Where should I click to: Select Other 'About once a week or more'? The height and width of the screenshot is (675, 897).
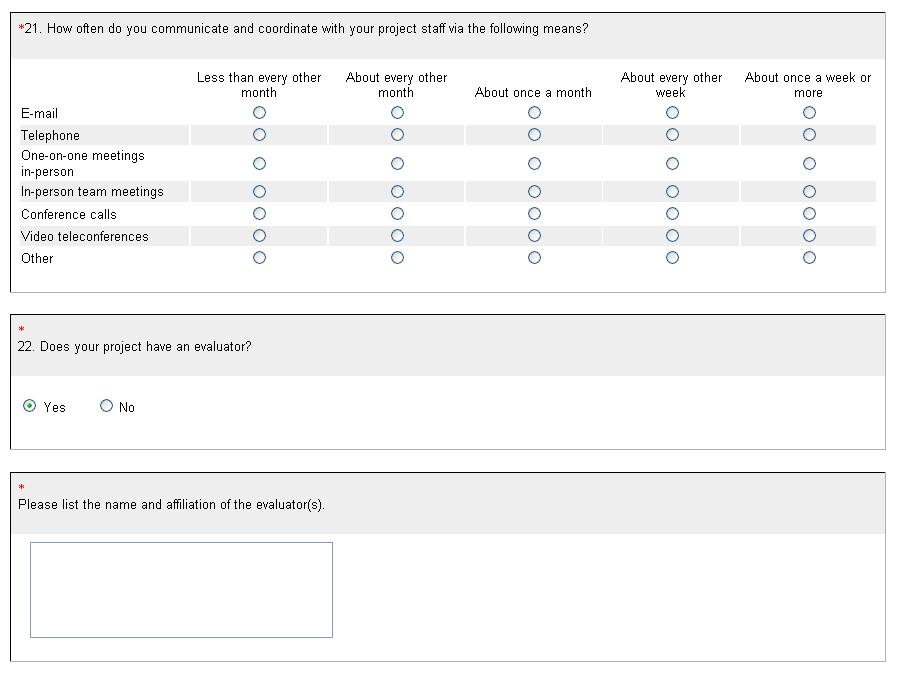pos(809,258)
